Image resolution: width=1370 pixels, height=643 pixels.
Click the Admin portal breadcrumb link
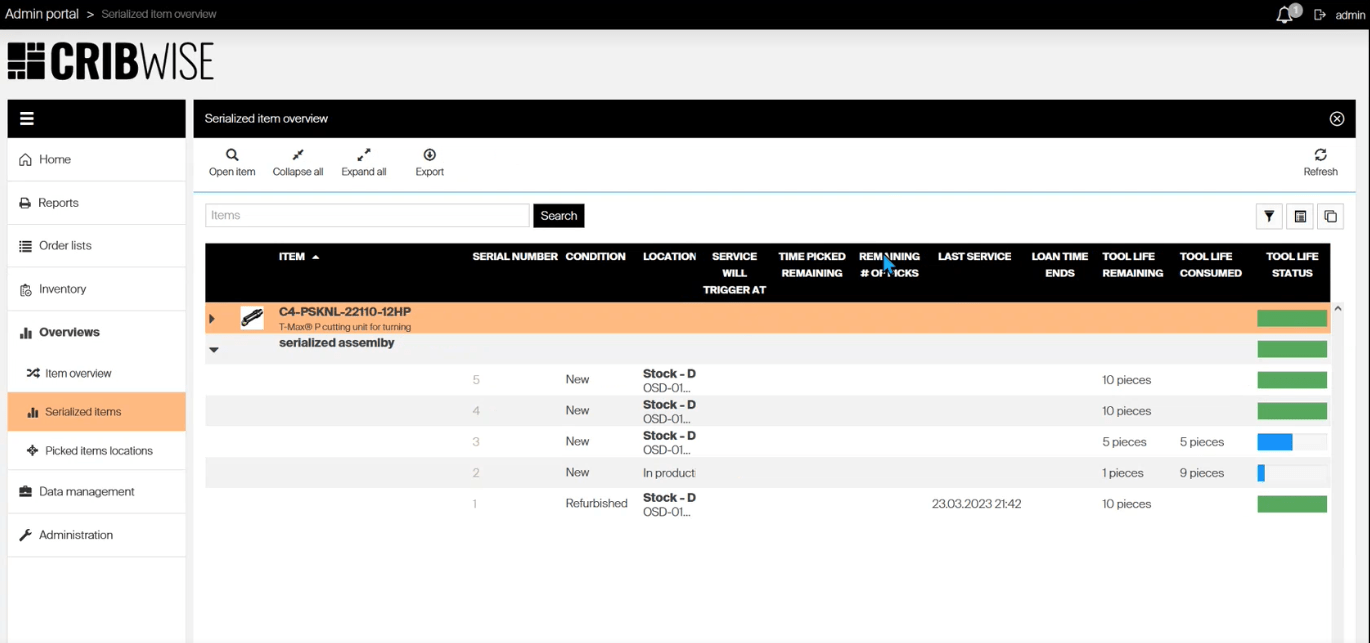click(42, 14)
